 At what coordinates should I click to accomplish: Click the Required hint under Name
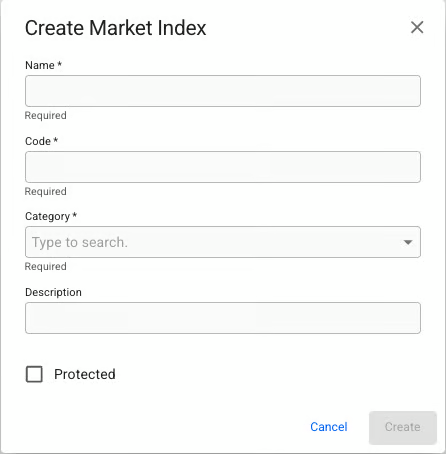pyautogui.click(x=46, y=115)
